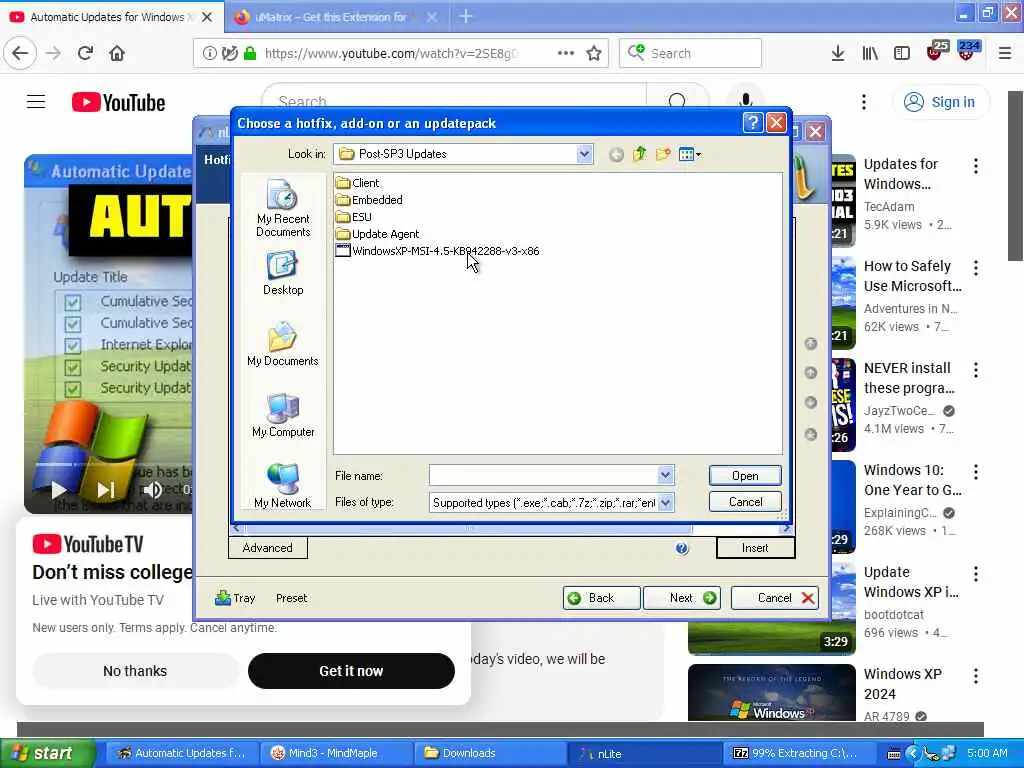Go up one folder level
The image size is (1024, 768).
(x=639, y=154)
